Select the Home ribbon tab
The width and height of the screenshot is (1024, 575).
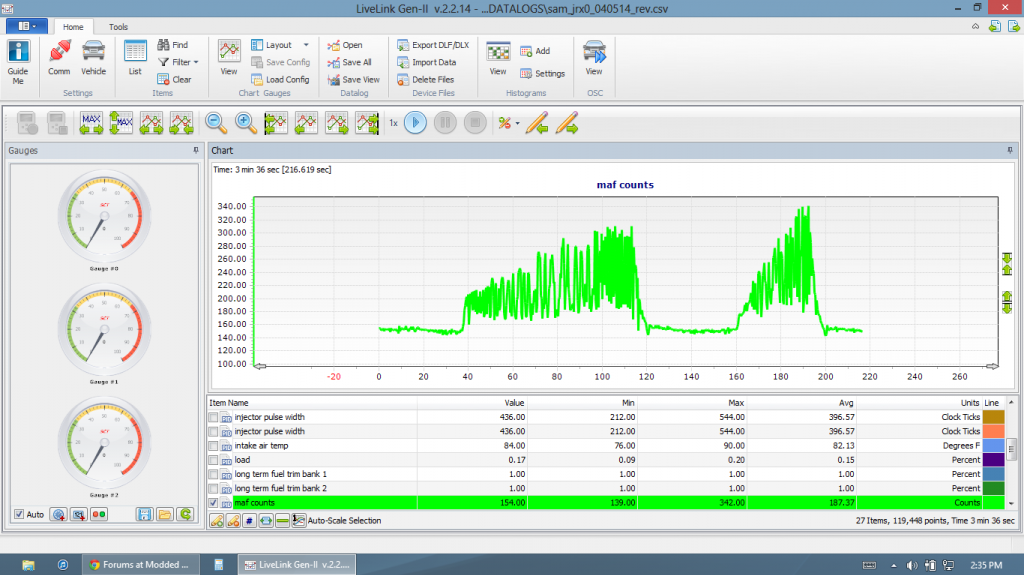(73, 27)
